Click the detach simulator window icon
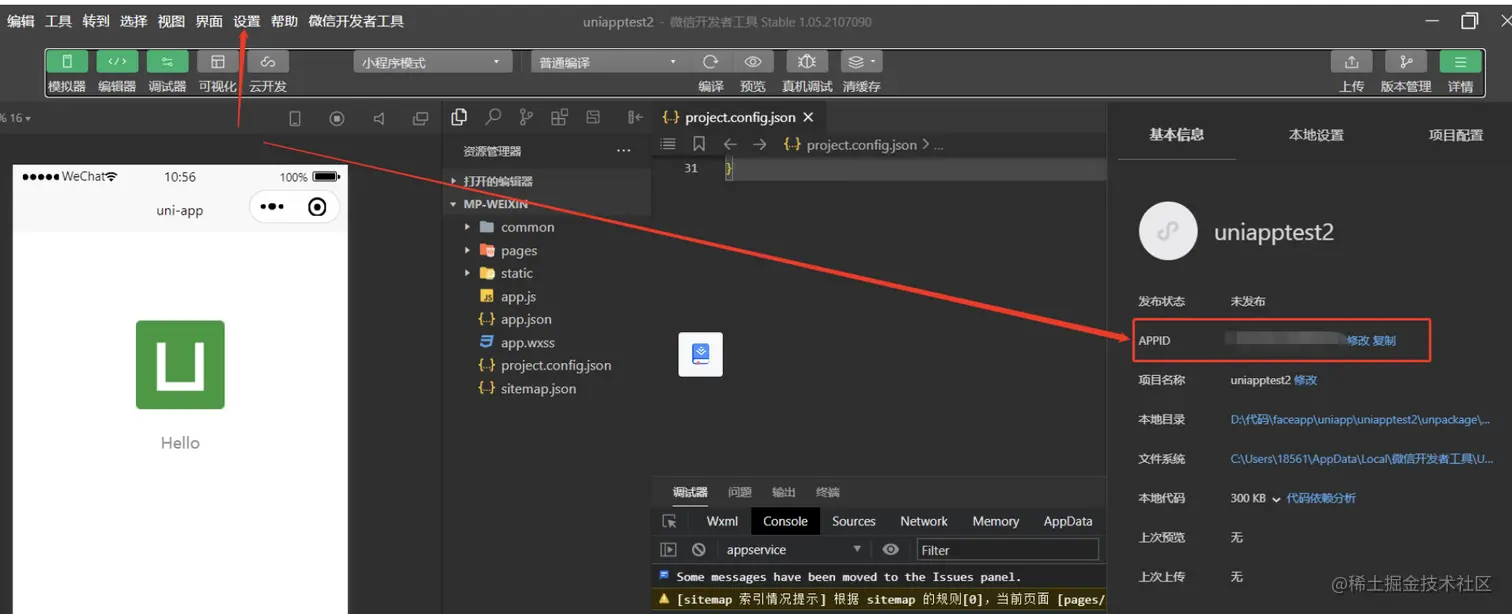 pos(421,119)
